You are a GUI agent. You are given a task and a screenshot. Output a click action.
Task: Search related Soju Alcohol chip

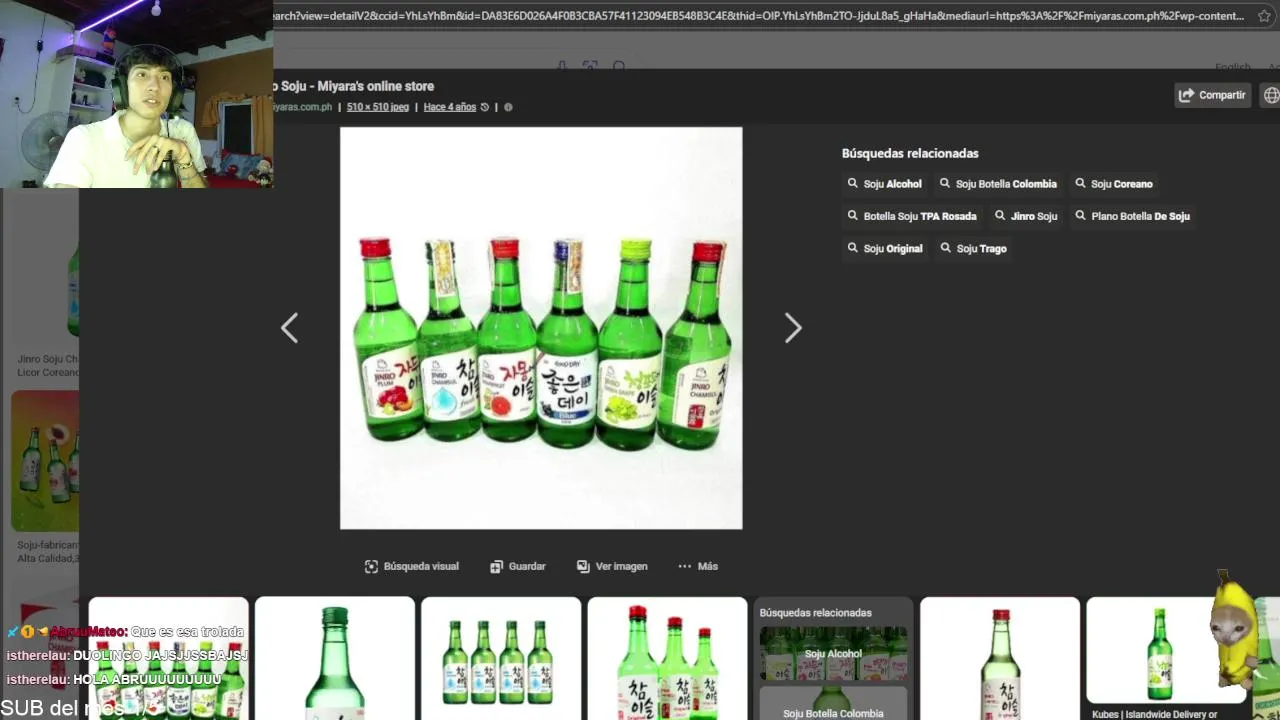tap(884, 184)
